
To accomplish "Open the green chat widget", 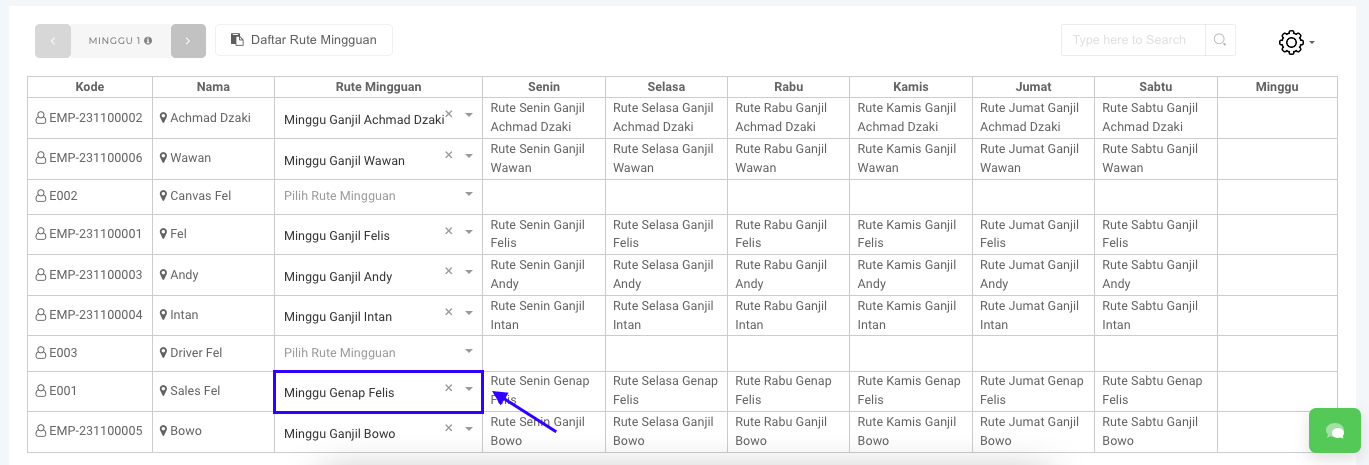I will pos(1334,431).
